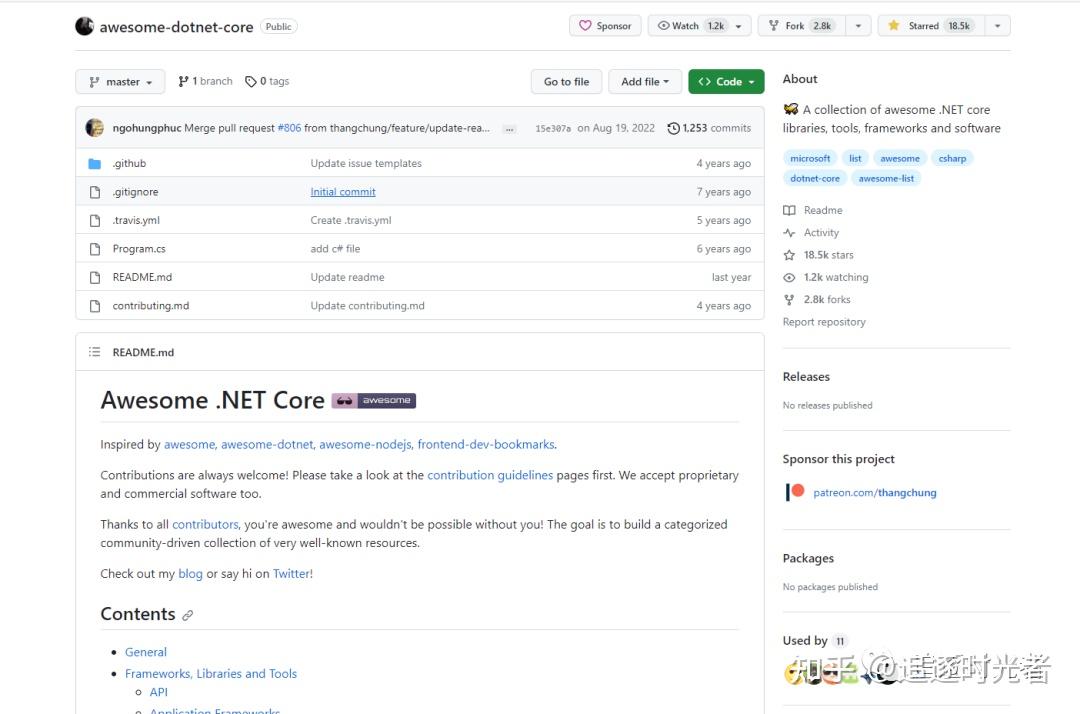Click the repository owner avatar icon
The width and height of the screenshot is (1080, 714).
point(85,26)
